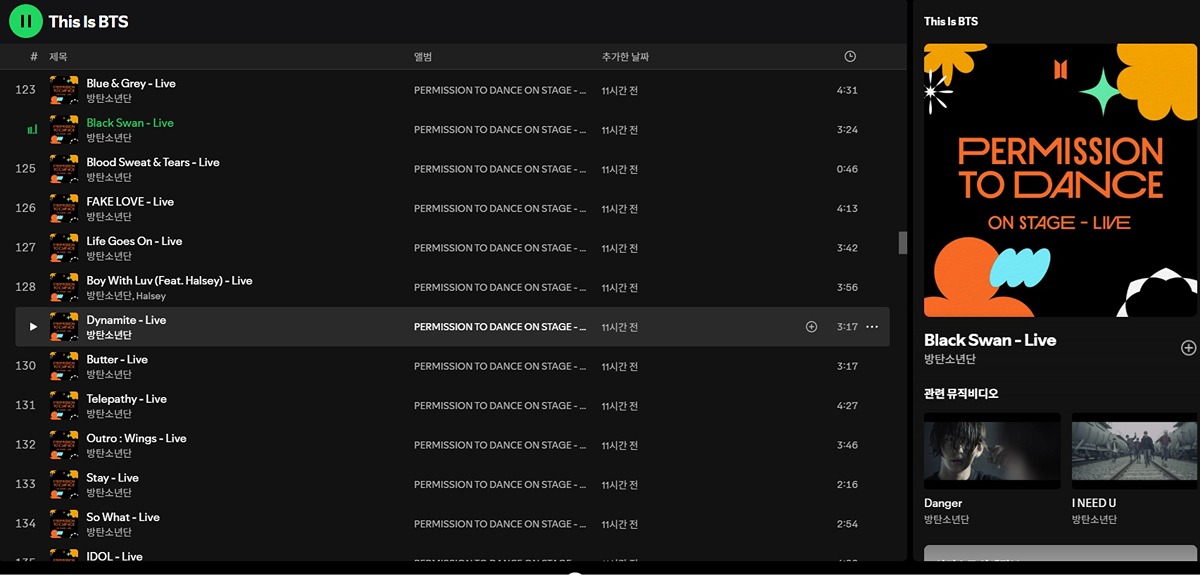
Task: Open more options for Dynamite - Live
Action: [x=872, y=327]
